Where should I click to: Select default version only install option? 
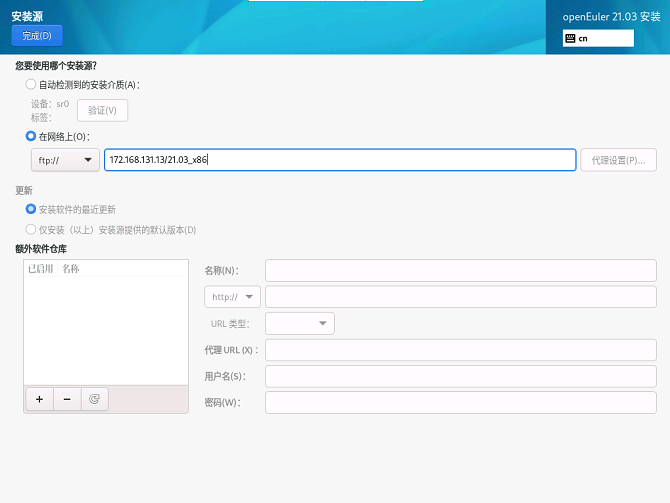click(x=31, y=229)
